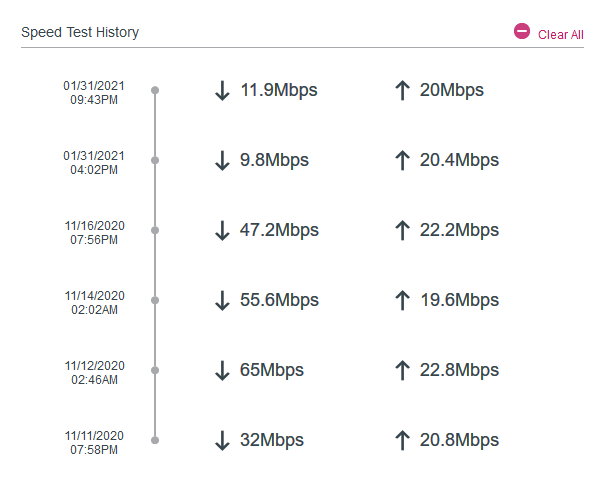Select the timeline dot for 11/14/2020 02:02AM
This screenshot has height=484, width=604.
(x=155, y=300)
